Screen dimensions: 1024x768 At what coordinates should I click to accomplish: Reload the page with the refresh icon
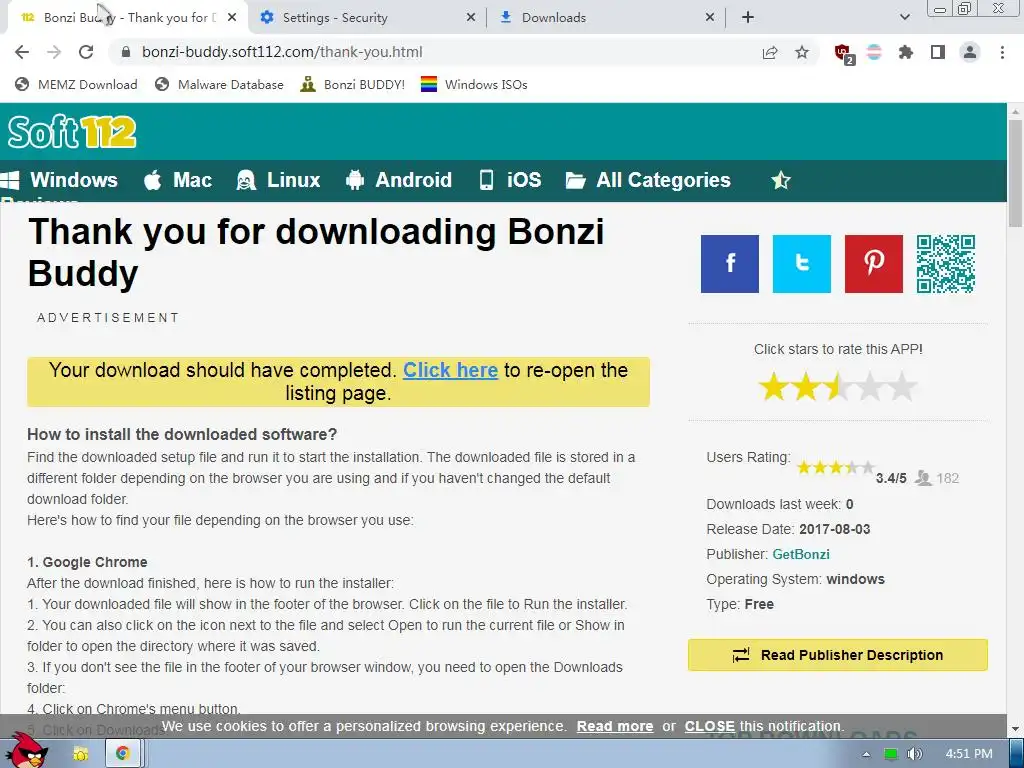point(86,52)
